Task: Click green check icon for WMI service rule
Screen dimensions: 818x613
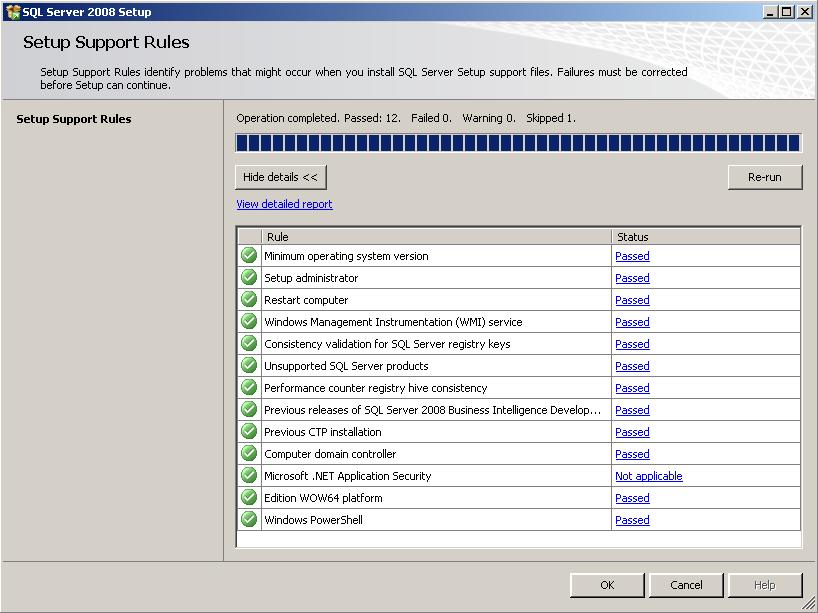Action: pyautogui.click(x=249, y=321)
